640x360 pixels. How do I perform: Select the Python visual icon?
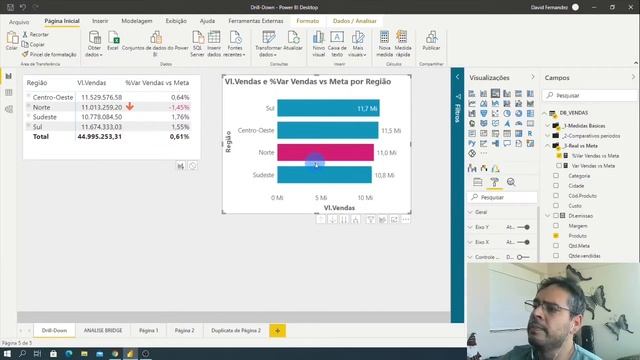point(472,143)
